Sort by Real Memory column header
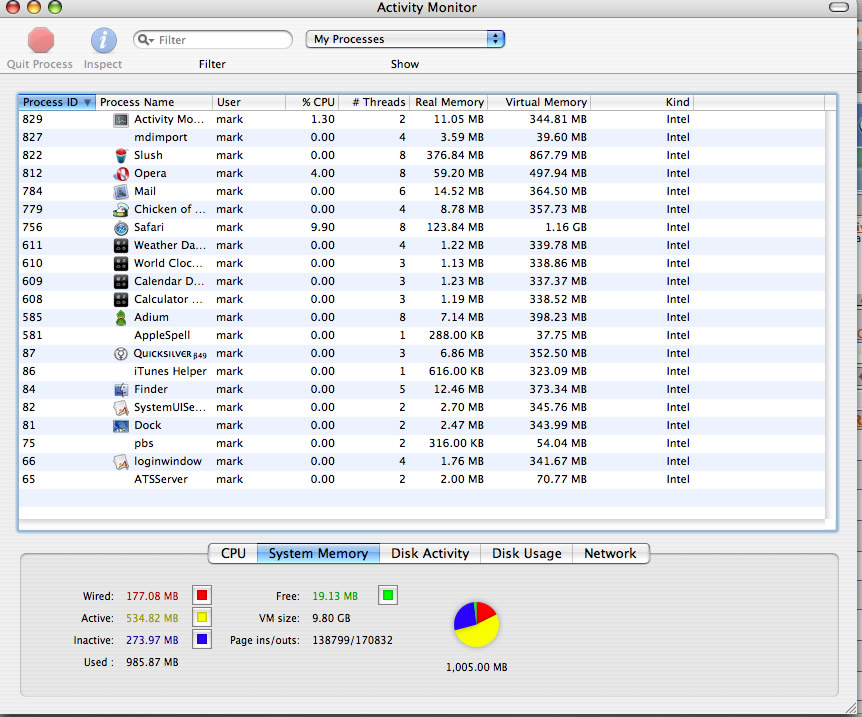Image resolution: width=862 pixels, height=717 pixels. 449,102
